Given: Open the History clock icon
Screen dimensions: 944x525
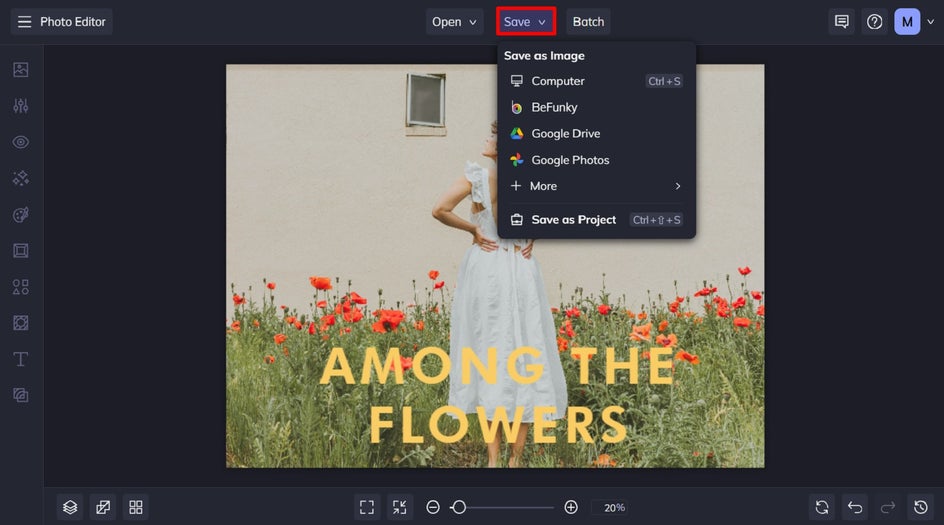Looking at the screenshot, I should point(921,507).
